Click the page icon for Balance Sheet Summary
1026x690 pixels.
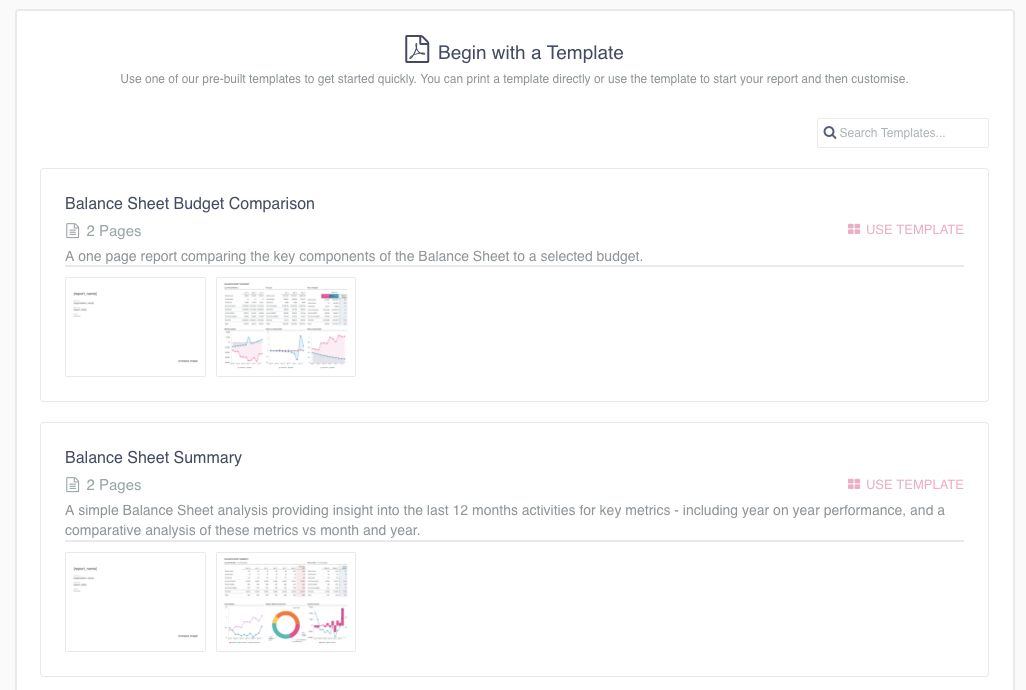(x=73, y=485)
